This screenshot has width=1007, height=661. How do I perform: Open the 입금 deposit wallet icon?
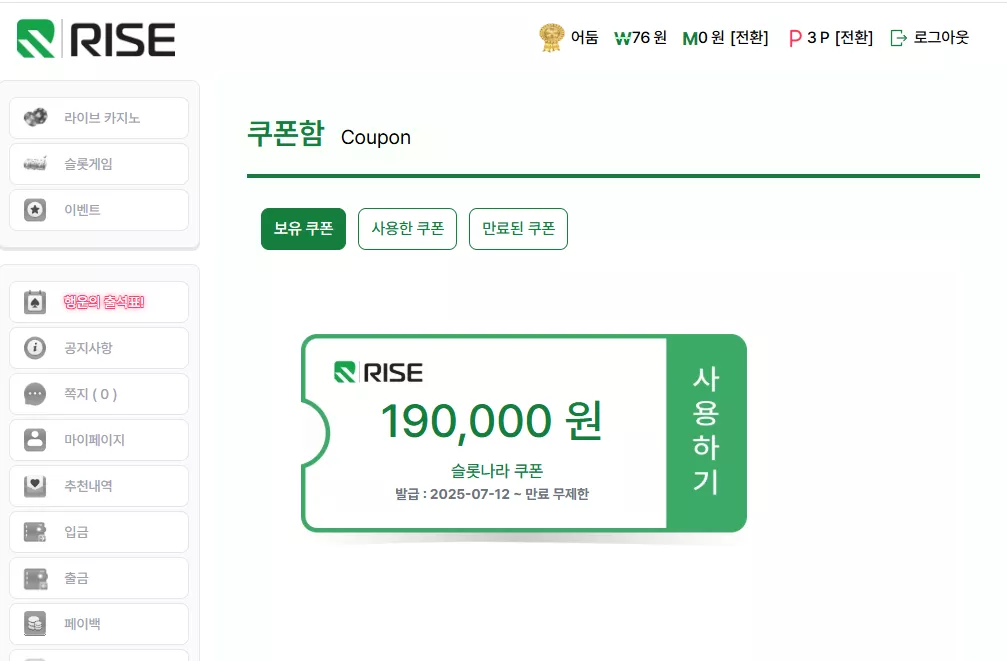[x=35, y=532]
